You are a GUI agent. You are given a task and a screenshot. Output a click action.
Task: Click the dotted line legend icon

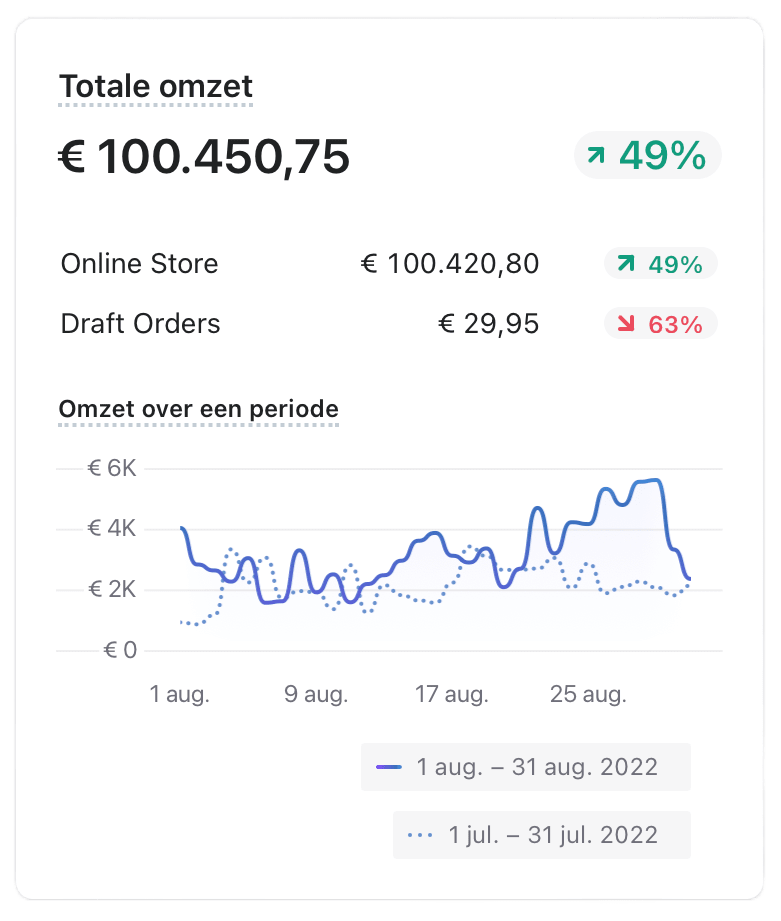click(420, 835)
